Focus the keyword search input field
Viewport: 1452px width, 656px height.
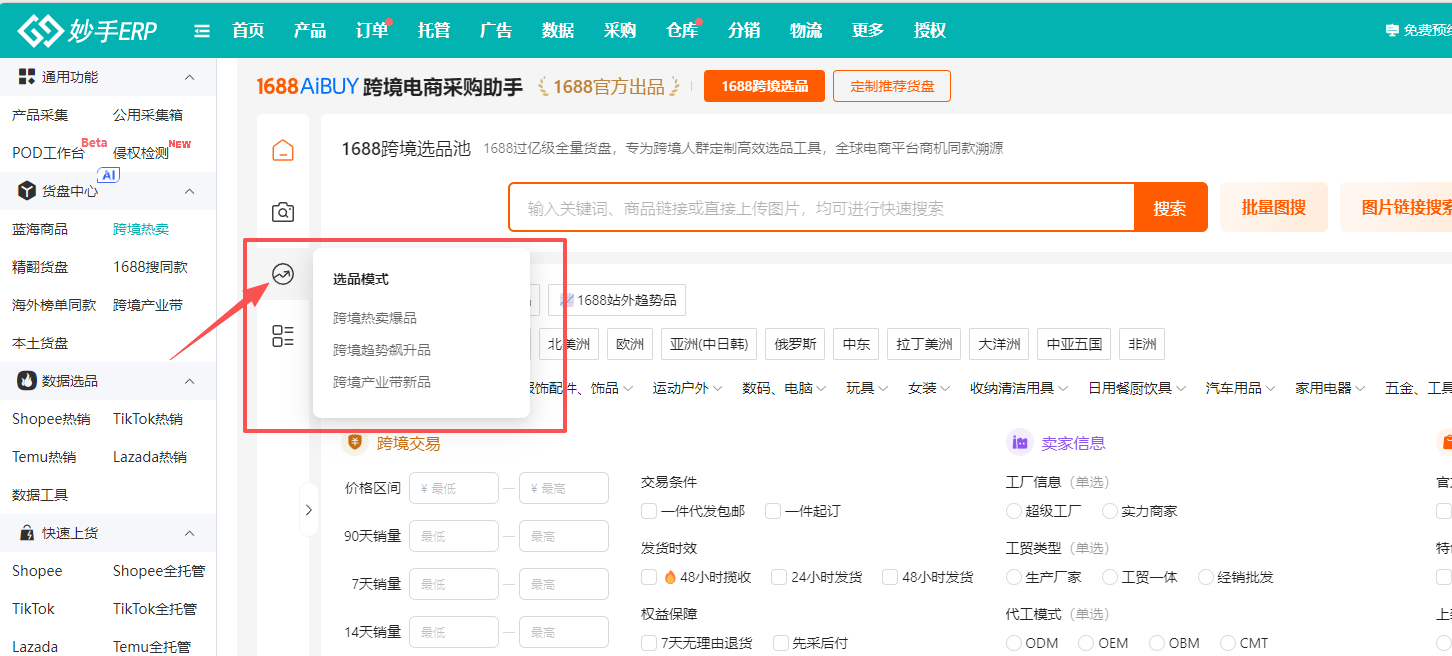pyautogui.click(x=821, y=208)
